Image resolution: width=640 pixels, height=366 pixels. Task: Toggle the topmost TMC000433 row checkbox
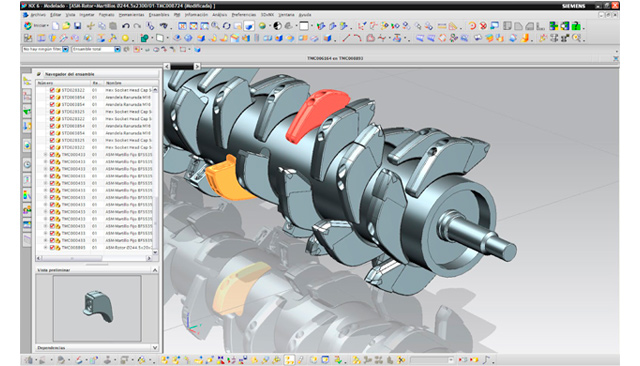point(52,155)
